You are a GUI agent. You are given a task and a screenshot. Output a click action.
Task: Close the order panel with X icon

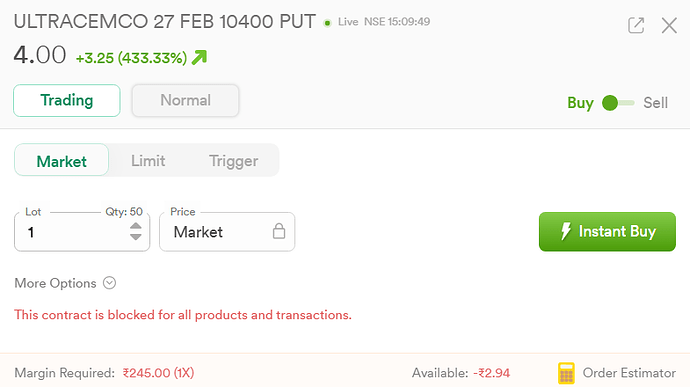click(x=669, y=26)
